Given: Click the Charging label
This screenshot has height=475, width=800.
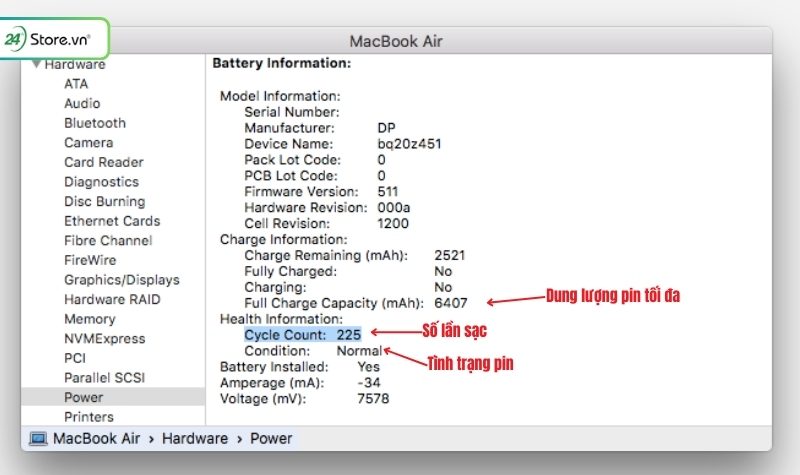Looking at the screenshot, I should point(276,288).
